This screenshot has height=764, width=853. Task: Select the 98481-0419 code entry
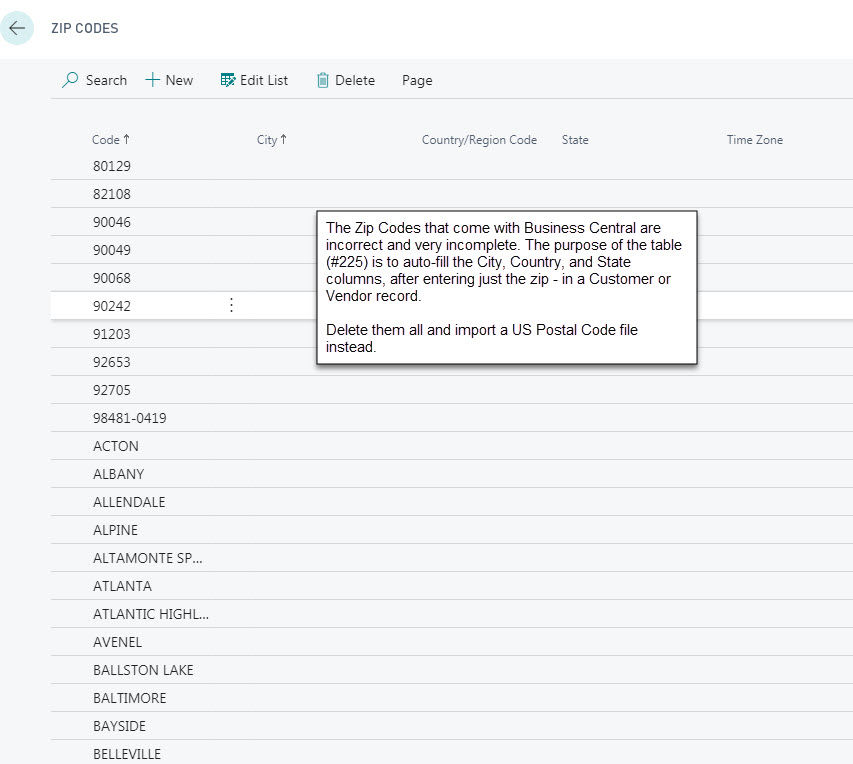130,418
